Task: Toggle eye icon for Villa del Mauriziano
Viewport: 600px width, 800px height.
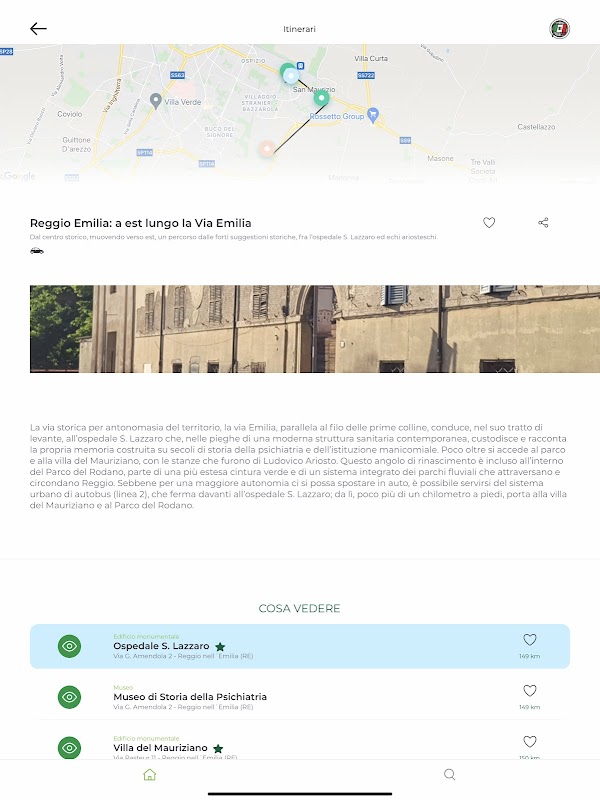Action: pos(69,747)
